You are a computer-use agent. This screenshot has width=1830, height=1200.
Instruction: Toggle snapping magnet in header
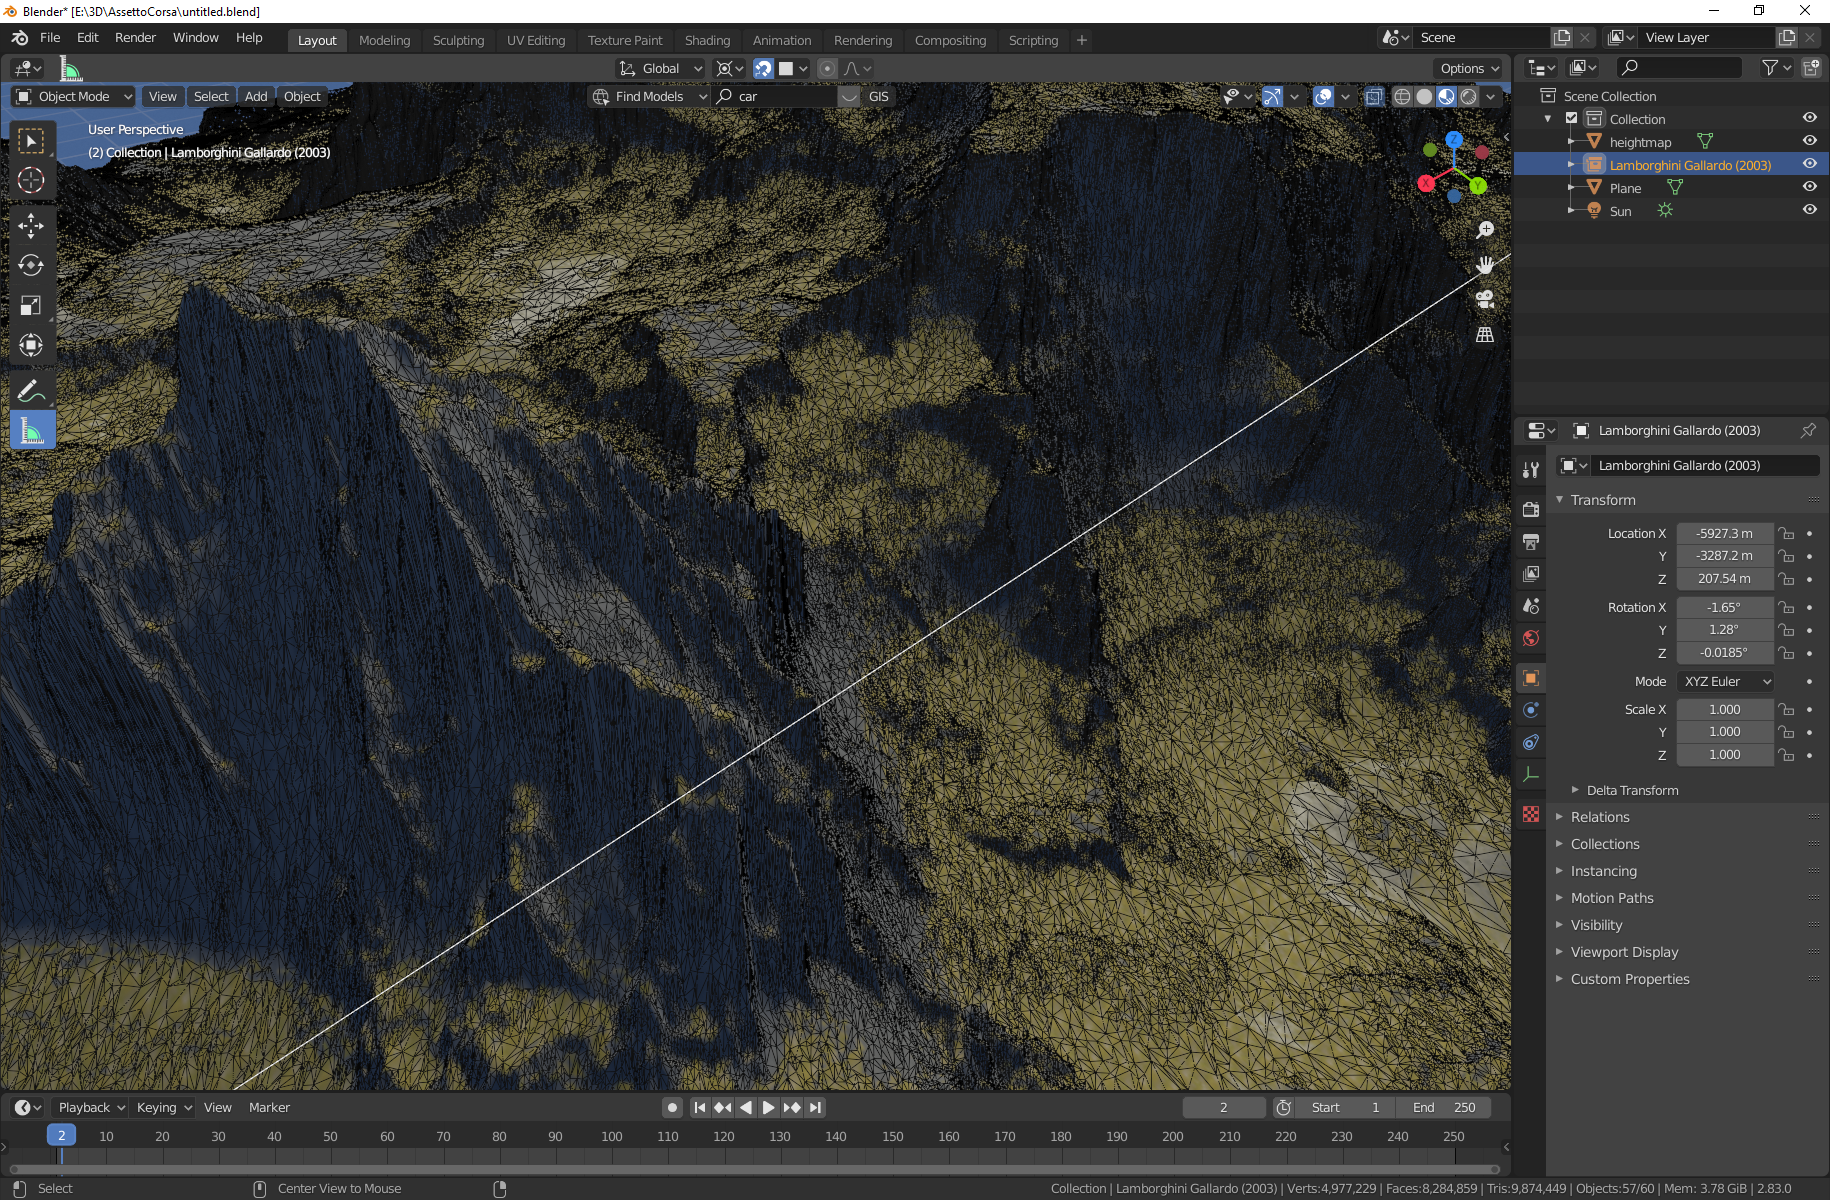763,68
